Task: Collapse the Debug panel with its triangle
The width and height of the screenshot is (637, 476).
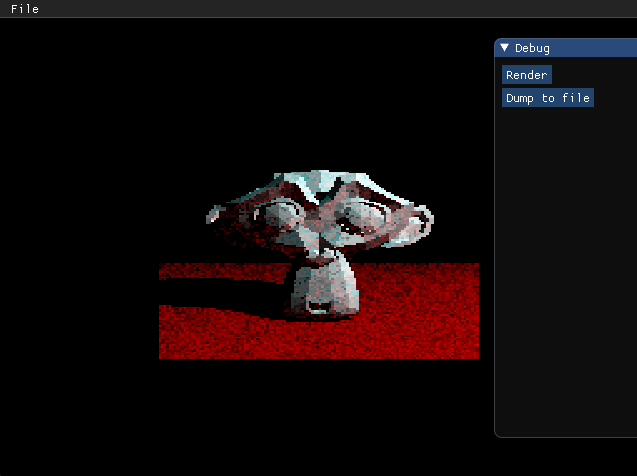Action: pos(505,48)
